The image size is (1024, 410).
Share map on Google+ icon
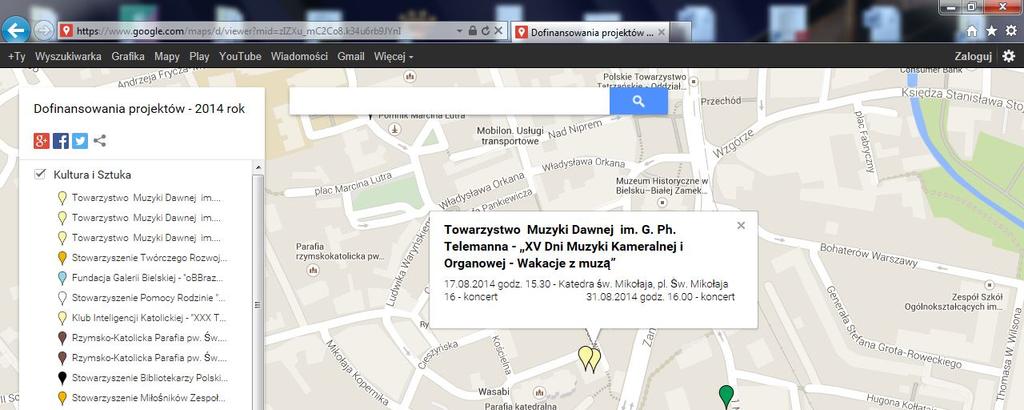click(x=42, y=140)
